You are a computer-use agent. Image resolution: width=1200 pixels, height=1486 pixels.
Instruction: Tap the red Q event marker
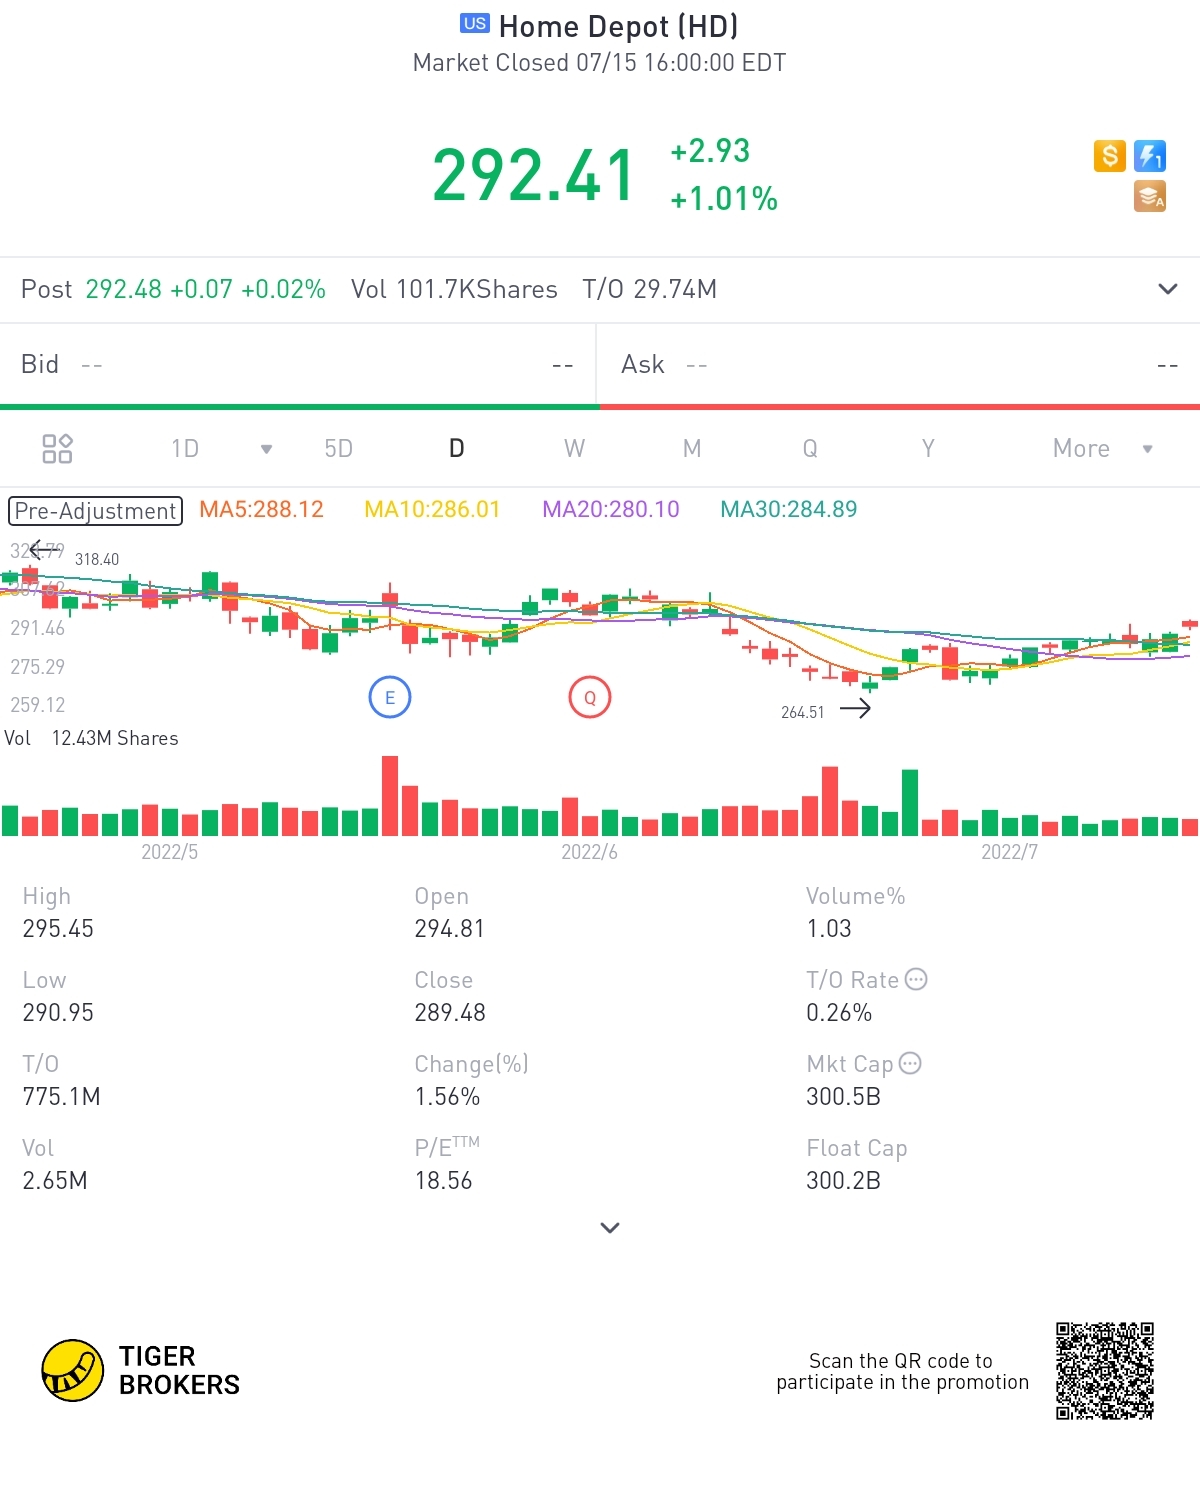coord(590,697)
